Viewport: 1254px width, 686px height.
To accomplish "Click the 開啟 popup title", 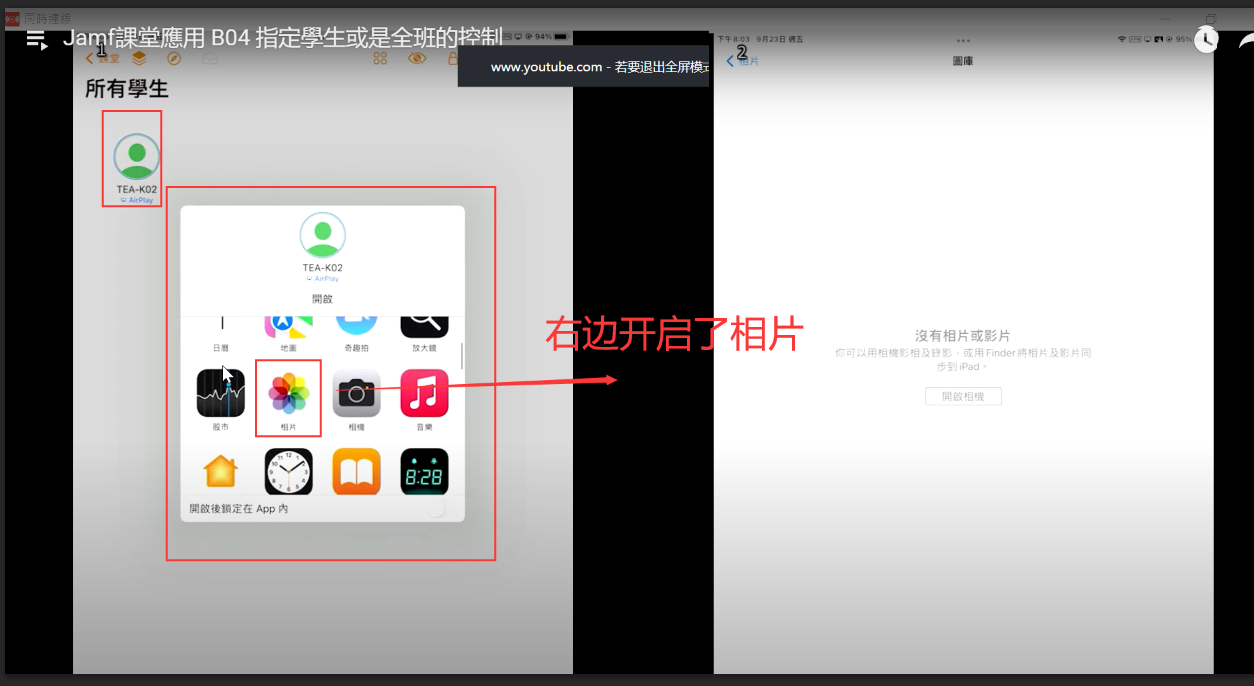I will tap(322, 299).
